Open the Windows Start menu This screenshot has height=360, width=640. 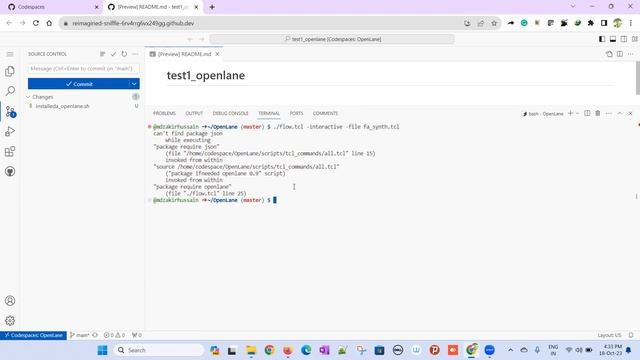point(102,350)
